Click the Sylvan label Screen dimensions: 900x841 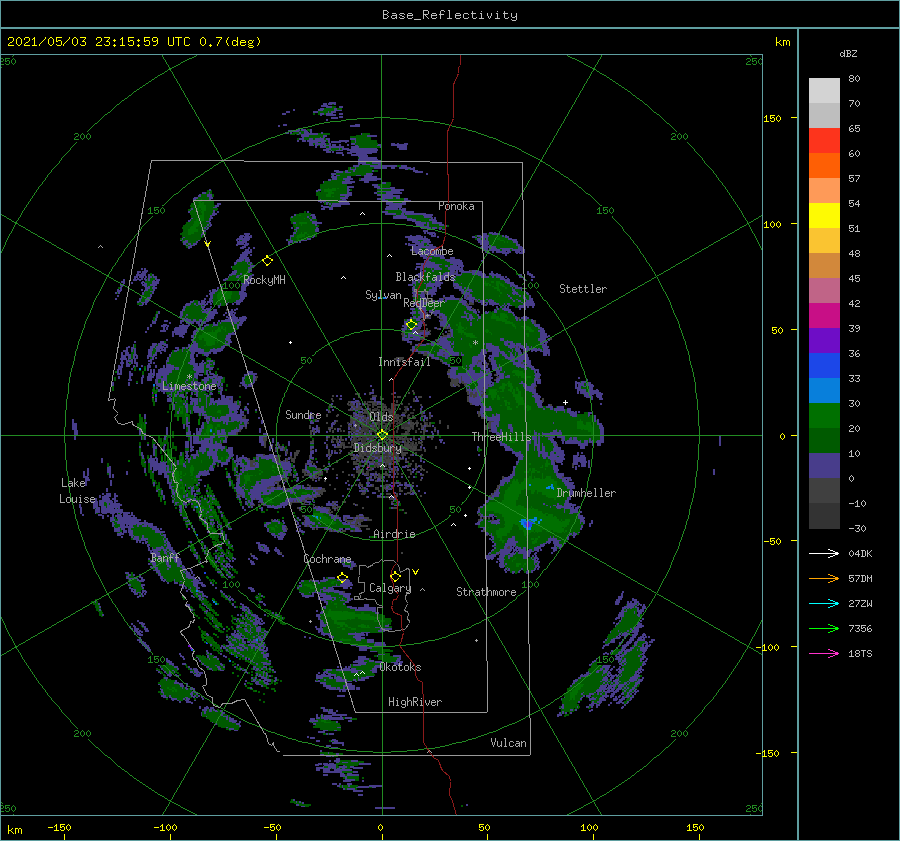click(x=383, y=295)
